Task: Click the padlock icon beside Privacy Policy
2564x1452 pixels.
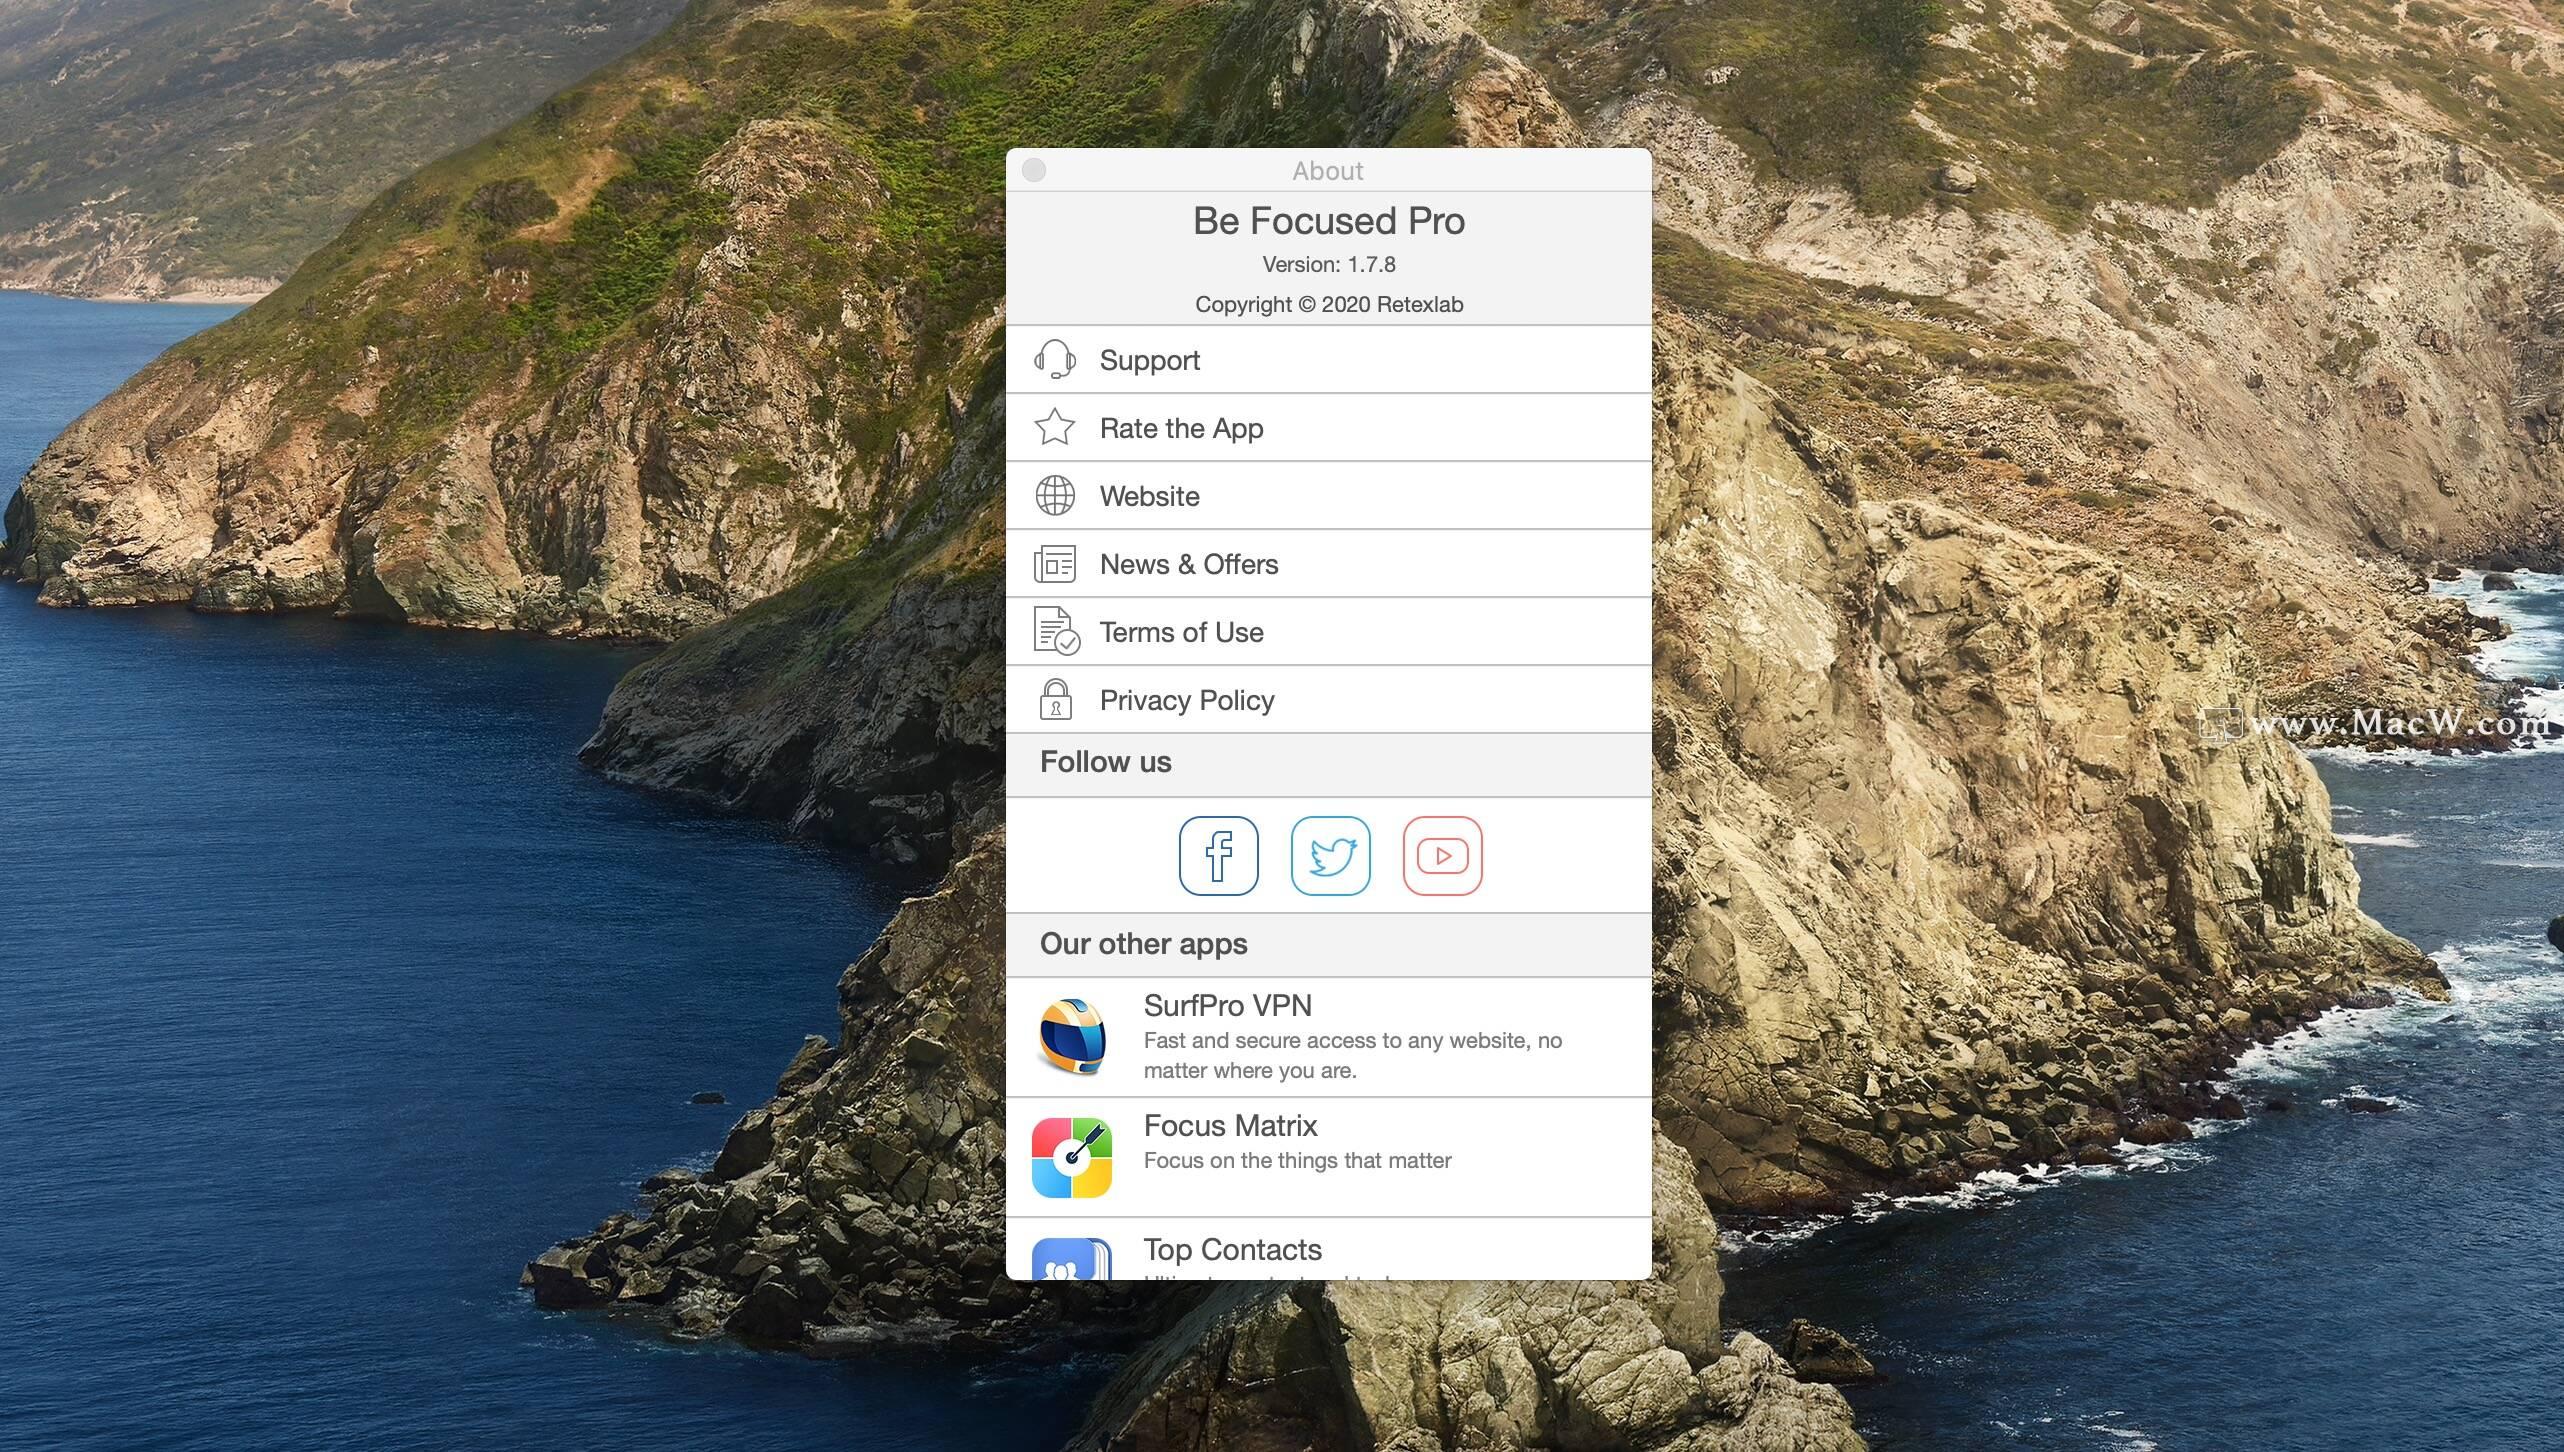Action: [1055, 698]
